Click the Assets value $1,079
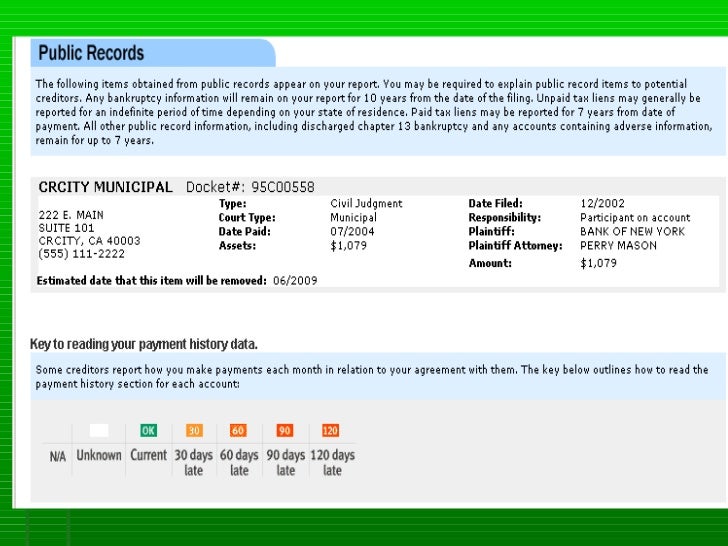728x546 pixels. tap(348, 246)
